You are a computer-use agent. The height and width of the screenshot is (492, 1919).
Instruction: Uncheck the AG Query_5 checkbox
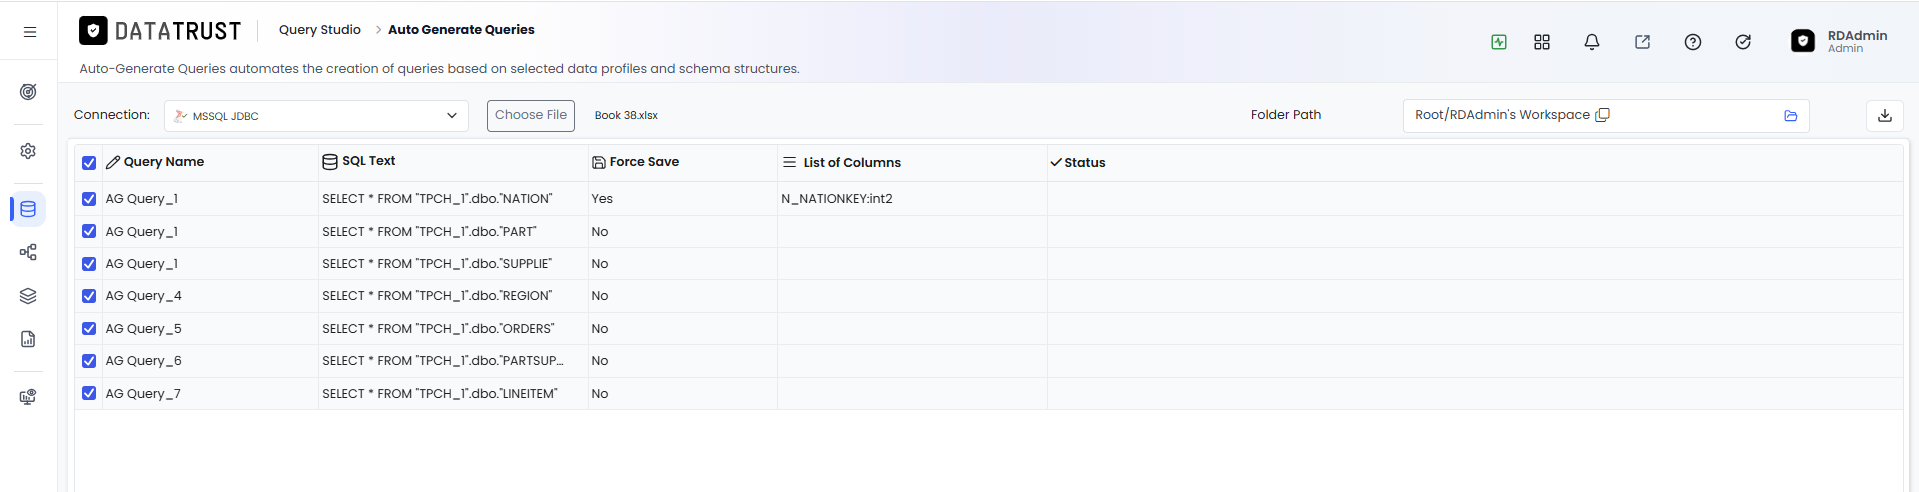89,329
